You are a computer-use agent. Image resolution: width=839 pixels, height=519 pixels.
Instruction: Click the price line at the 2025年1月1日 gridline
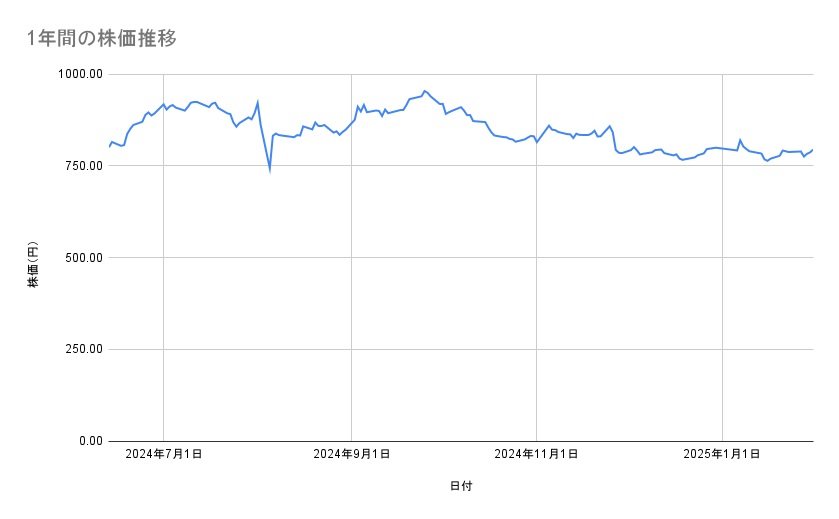[722, 149]
